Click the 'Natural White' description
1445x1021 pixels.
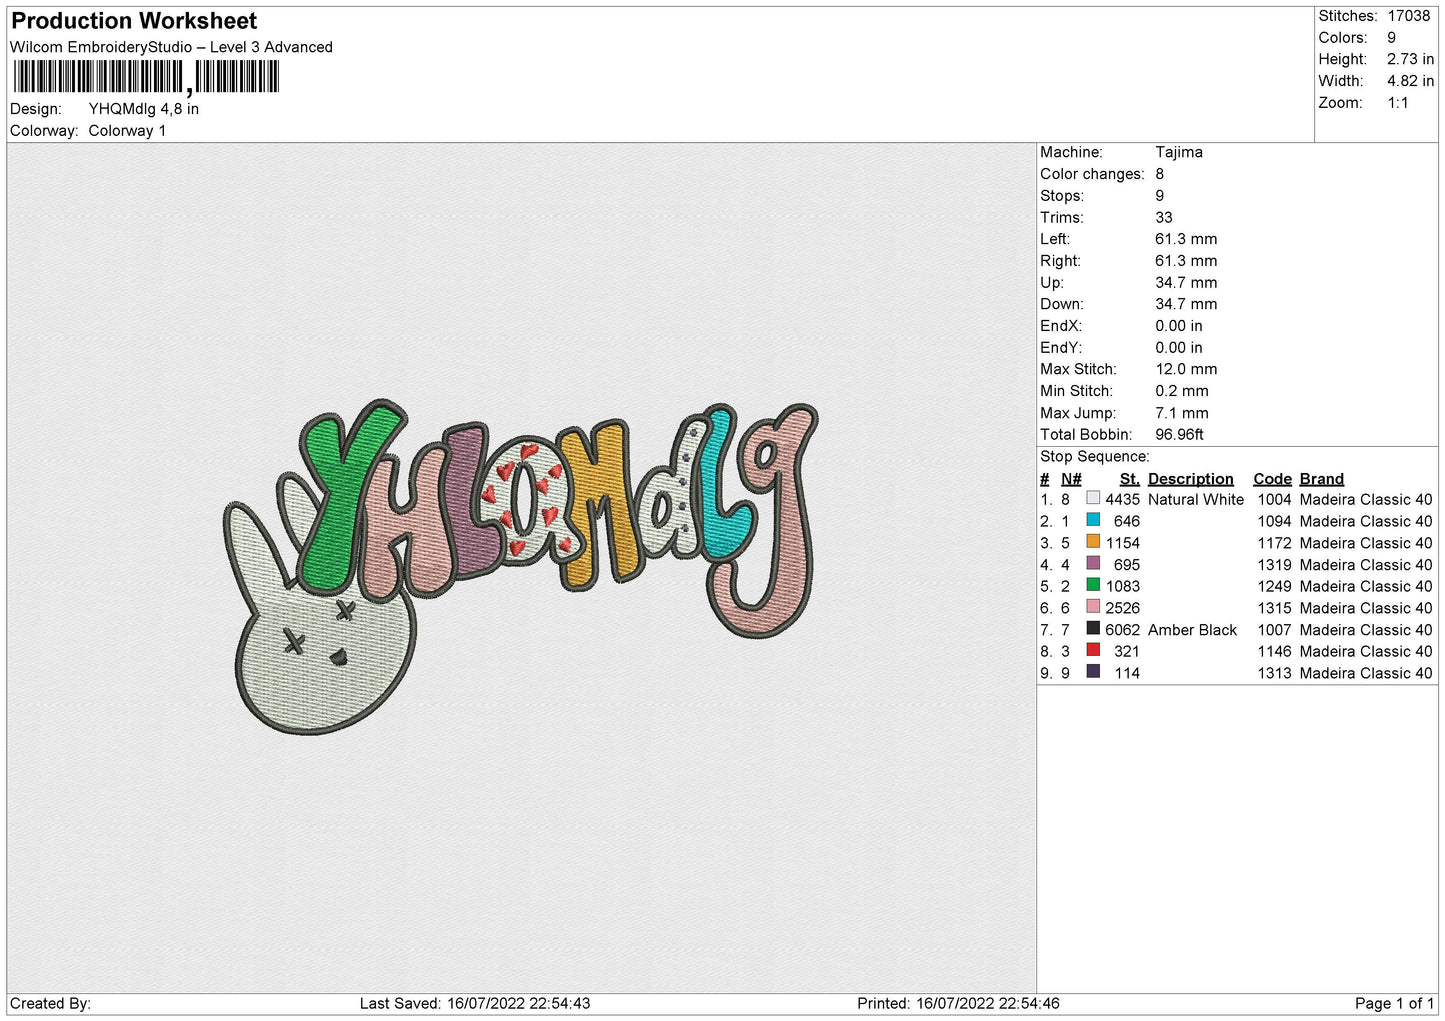pos(1196,500)
